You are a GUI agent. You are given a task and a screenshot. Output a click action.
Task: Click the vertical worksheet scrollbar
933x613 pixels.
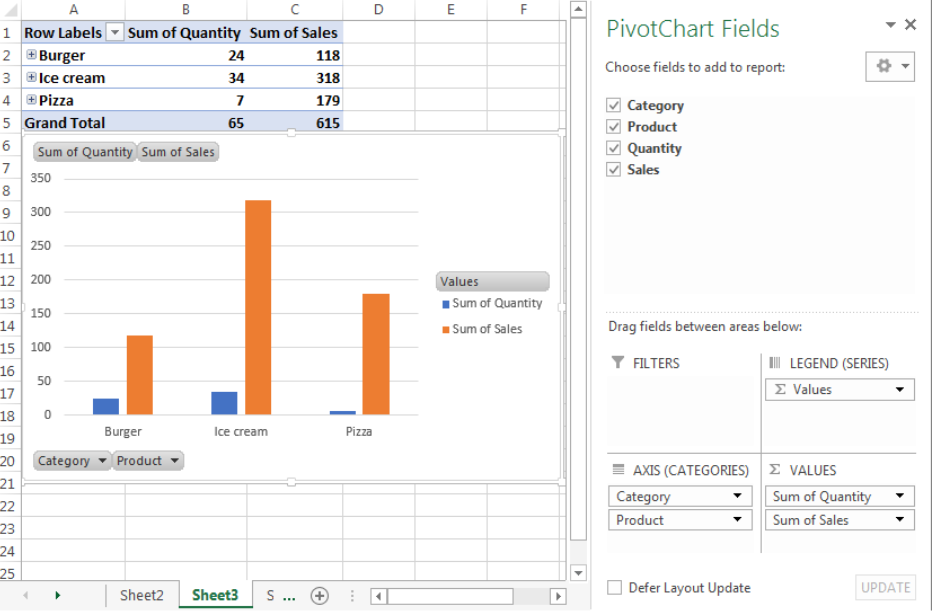click(578, 300)
